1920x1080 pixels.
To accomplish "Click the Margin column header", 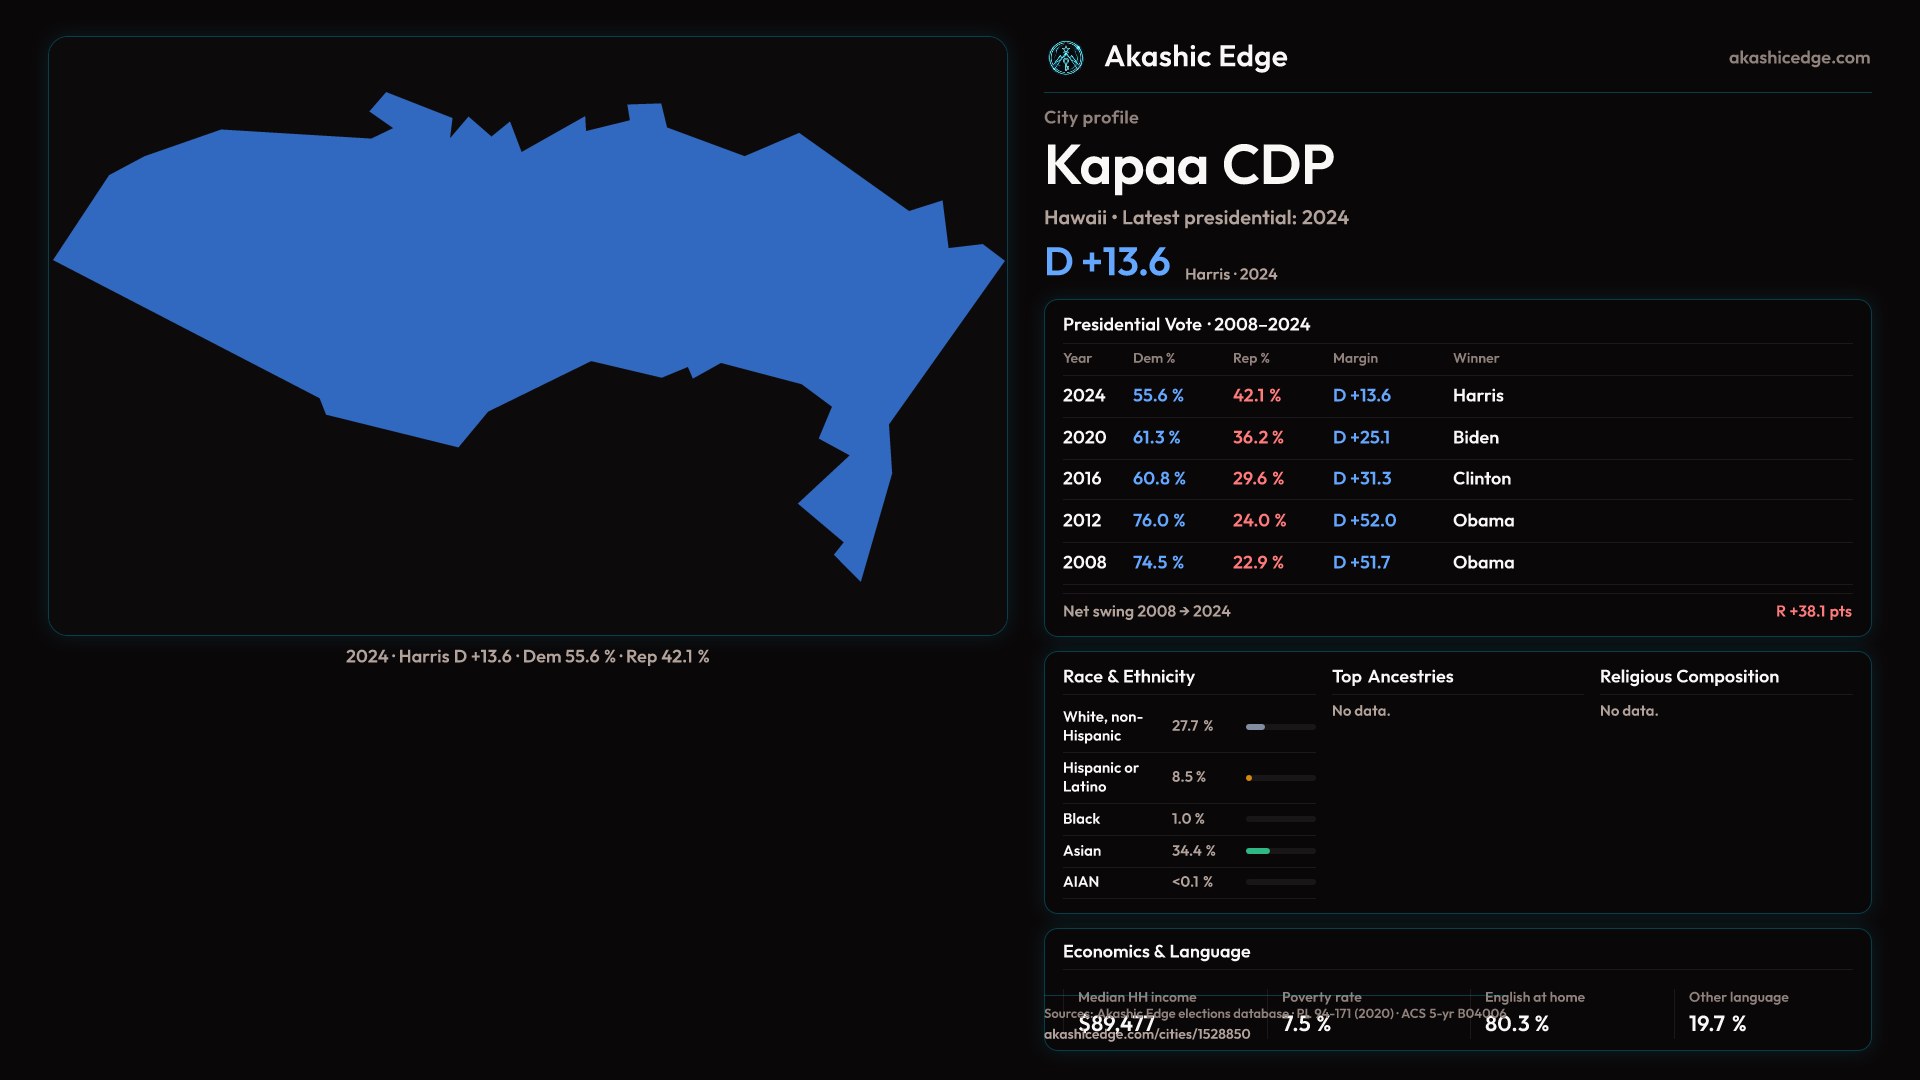I will click(x=1355, y=358).
